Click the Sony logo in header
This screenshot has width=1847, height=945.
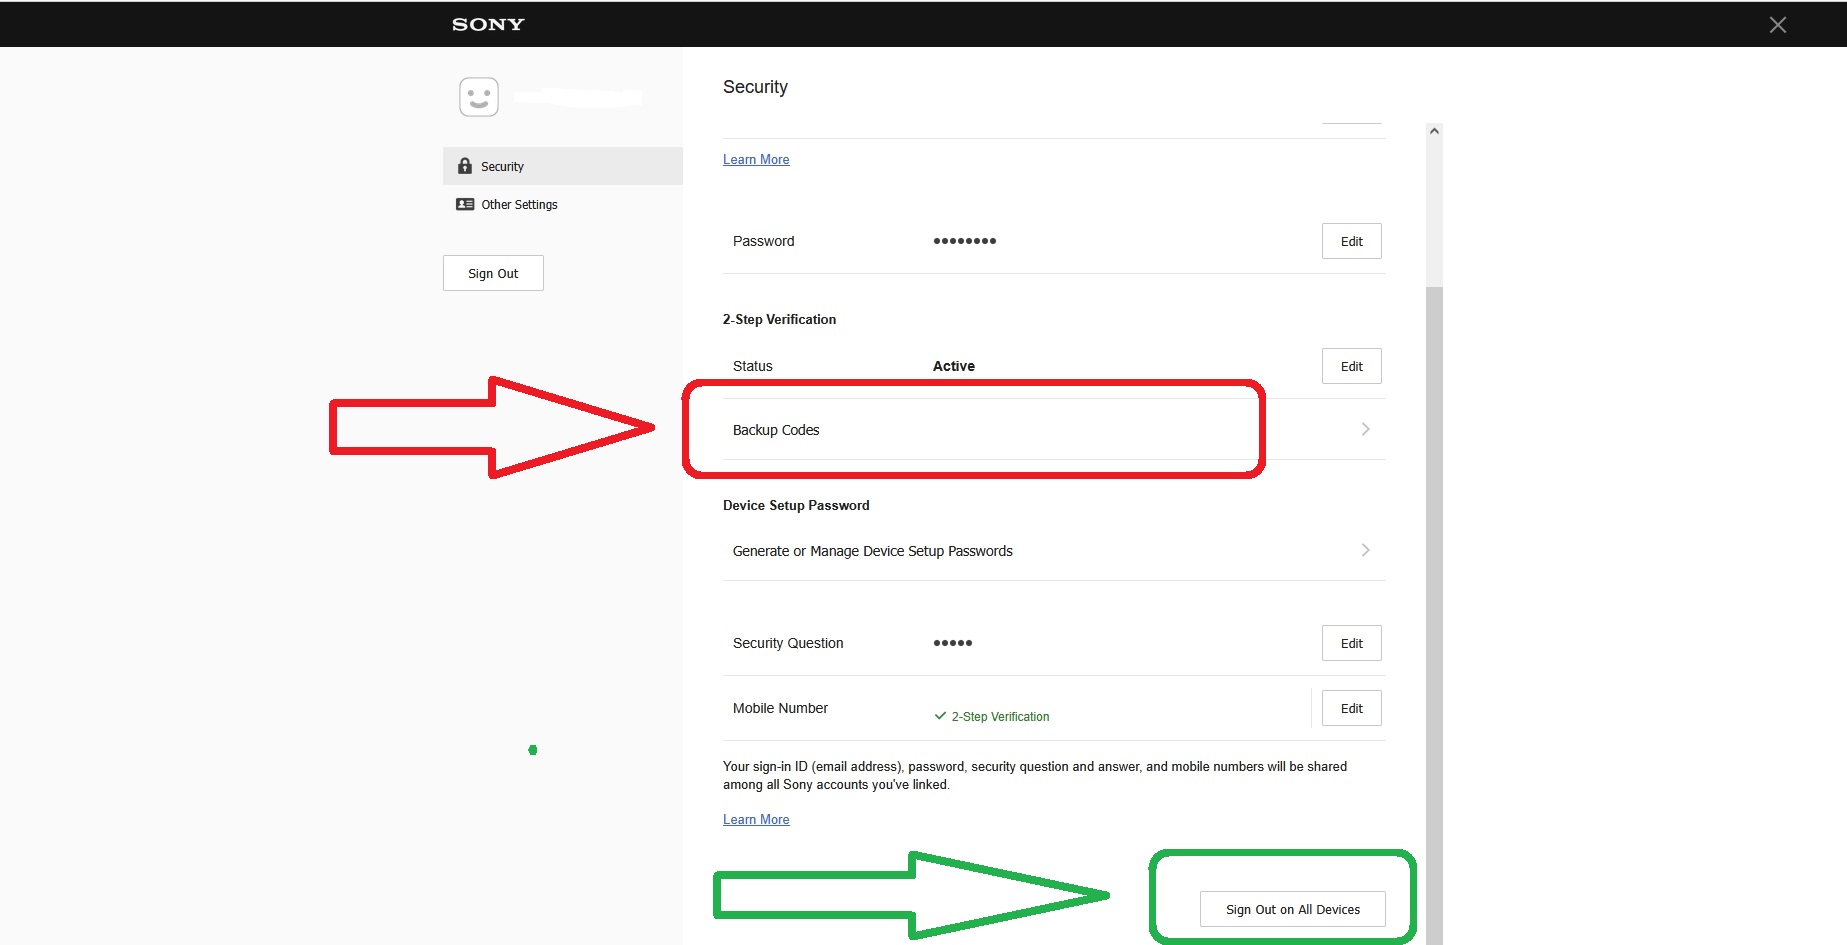(488, 24)
